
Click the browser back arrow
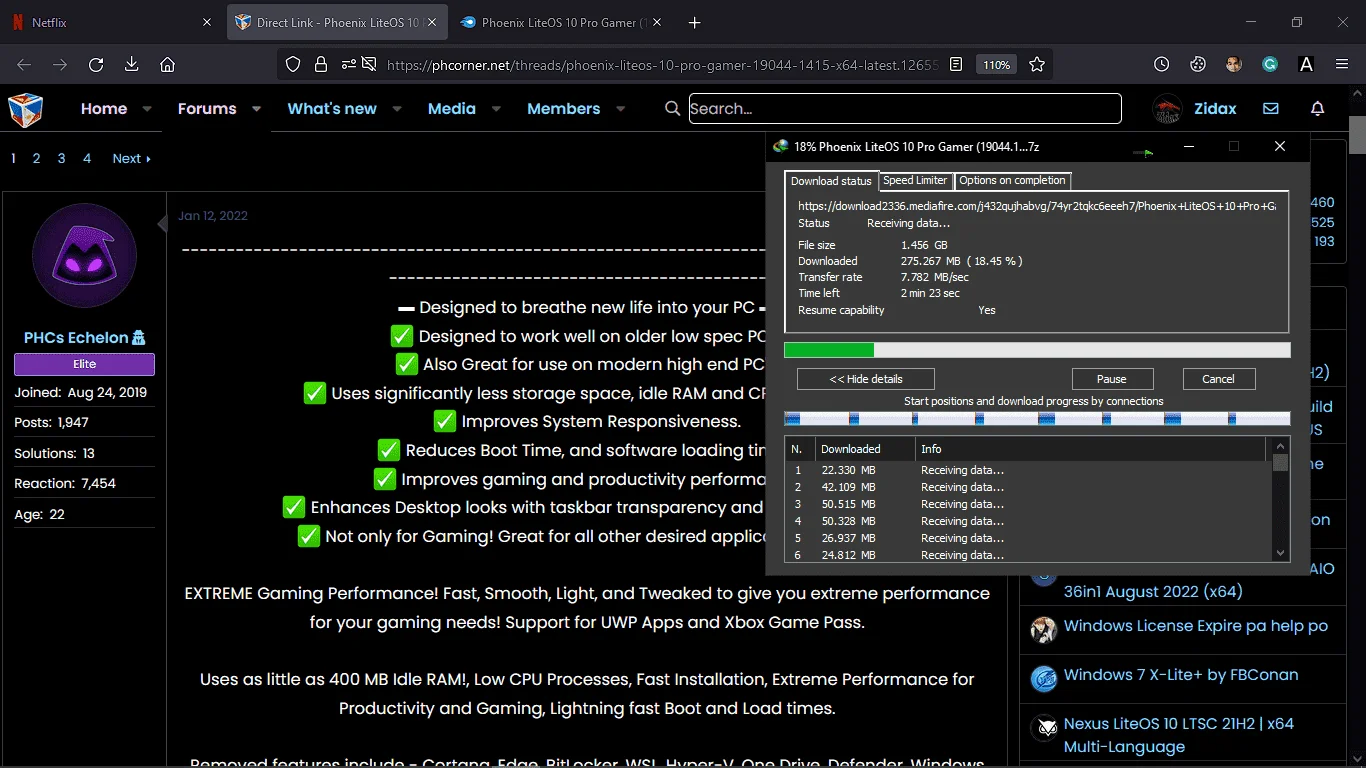(24, 64)
